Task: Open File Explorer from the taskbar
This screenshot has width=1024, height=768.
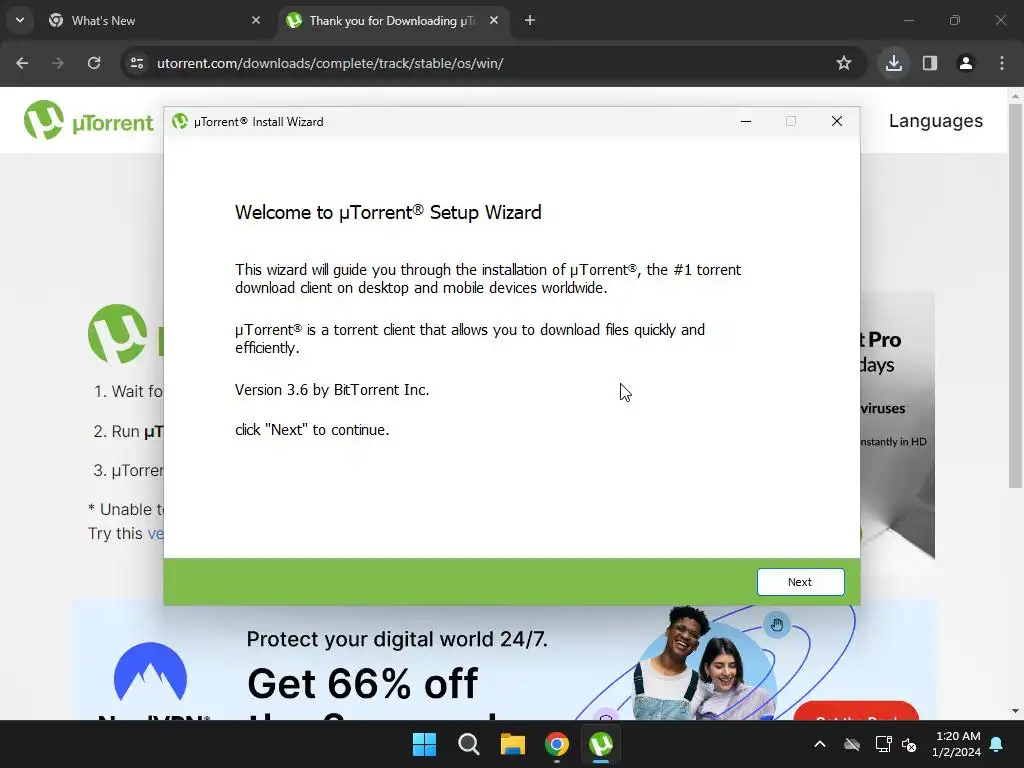Action: tap(513, 744)
